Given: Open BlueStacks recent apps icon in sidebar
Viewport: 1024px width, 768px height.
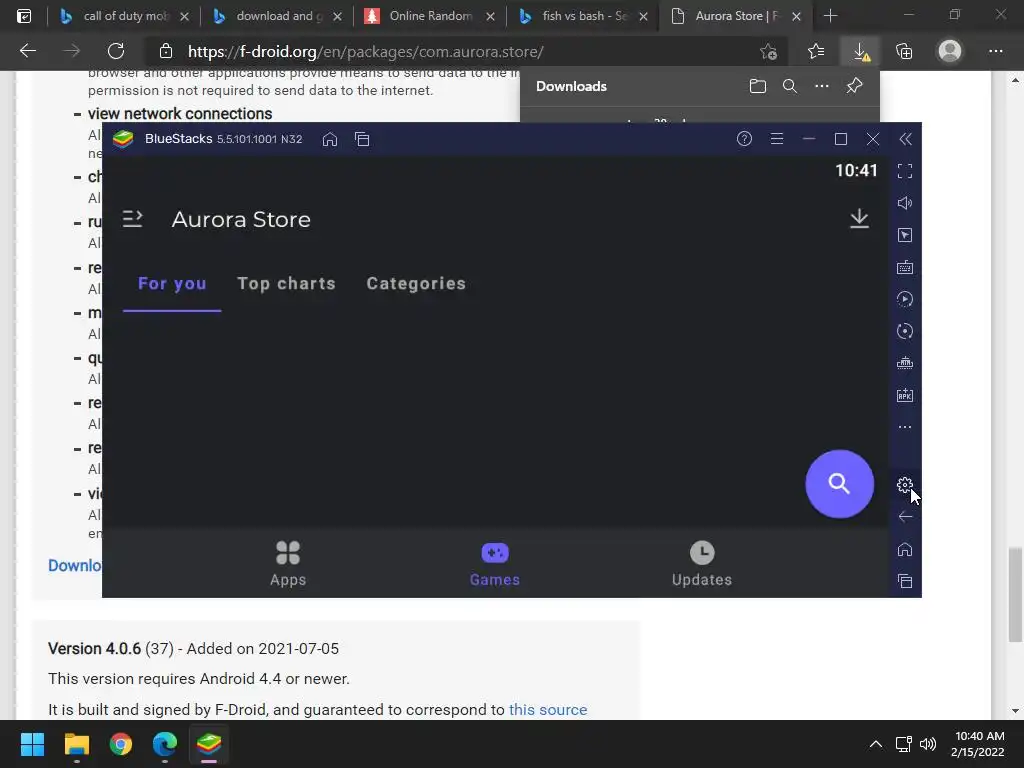Looking at the screenshot, I should point(904,581).
